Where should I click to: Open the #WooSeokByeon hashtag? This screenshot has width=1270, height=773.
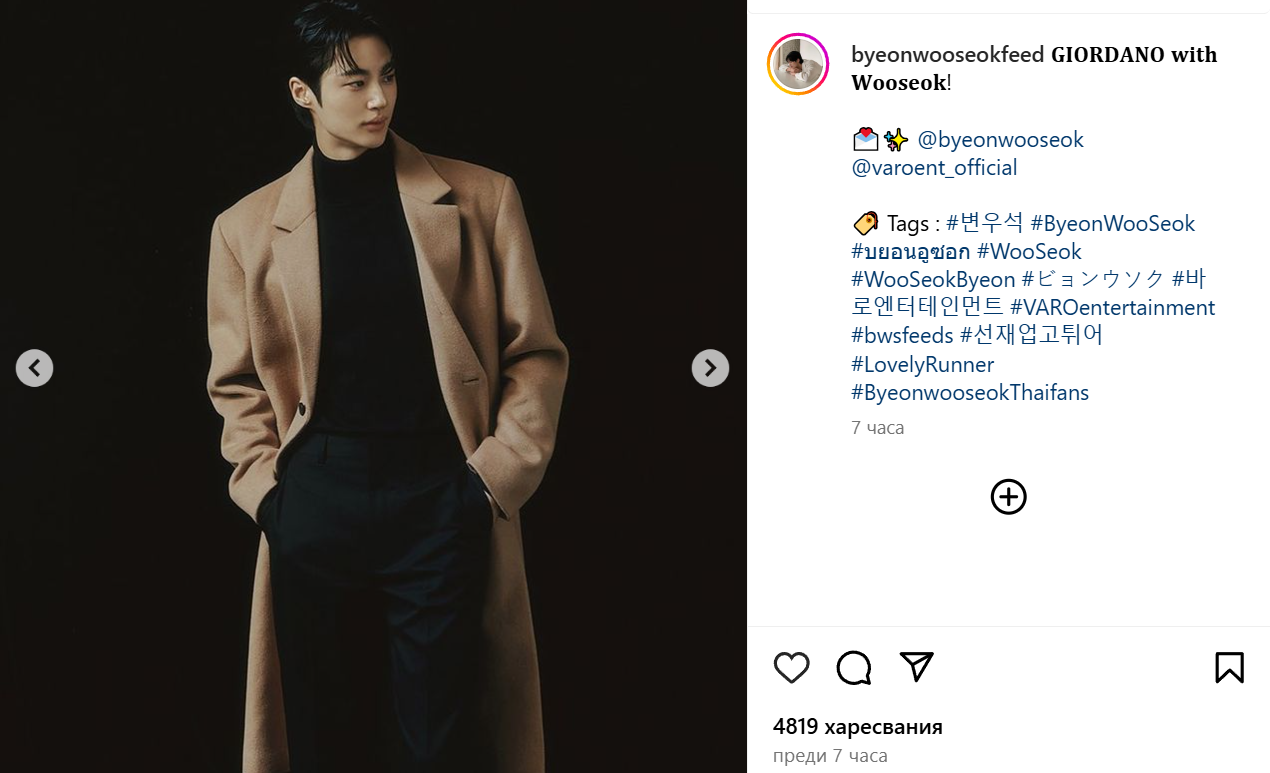point(933,280)
